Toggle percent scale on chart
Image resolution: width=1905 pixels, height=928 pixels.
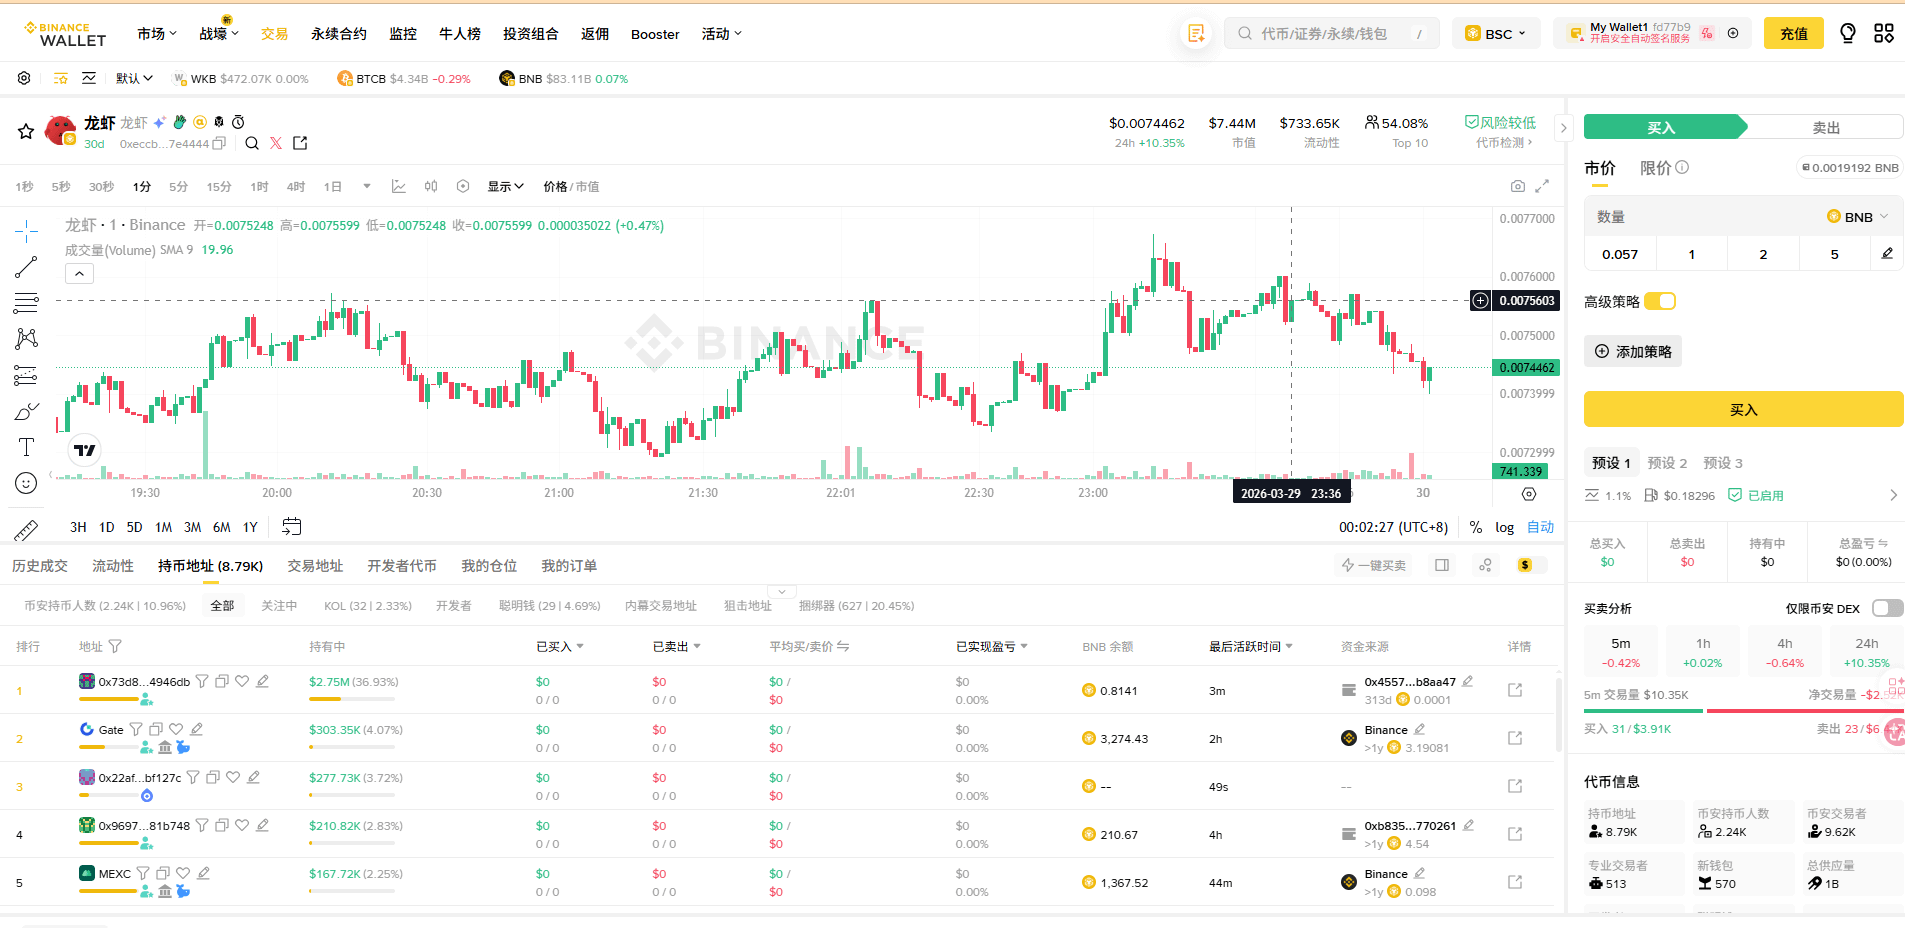tap(1476, 527)
